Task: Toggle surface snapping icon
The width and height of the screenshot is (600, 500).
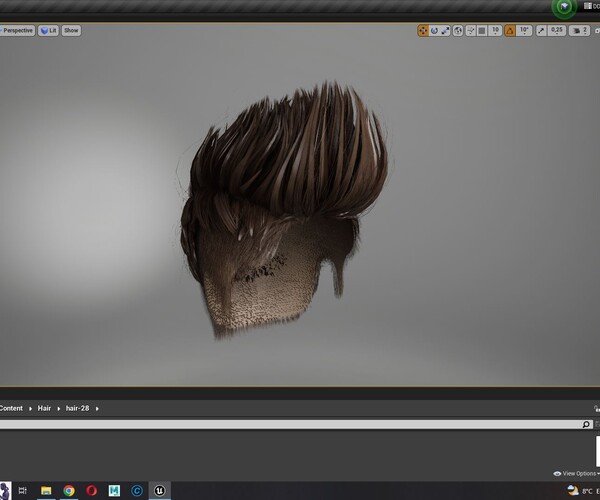Action: tap(471, 31)
